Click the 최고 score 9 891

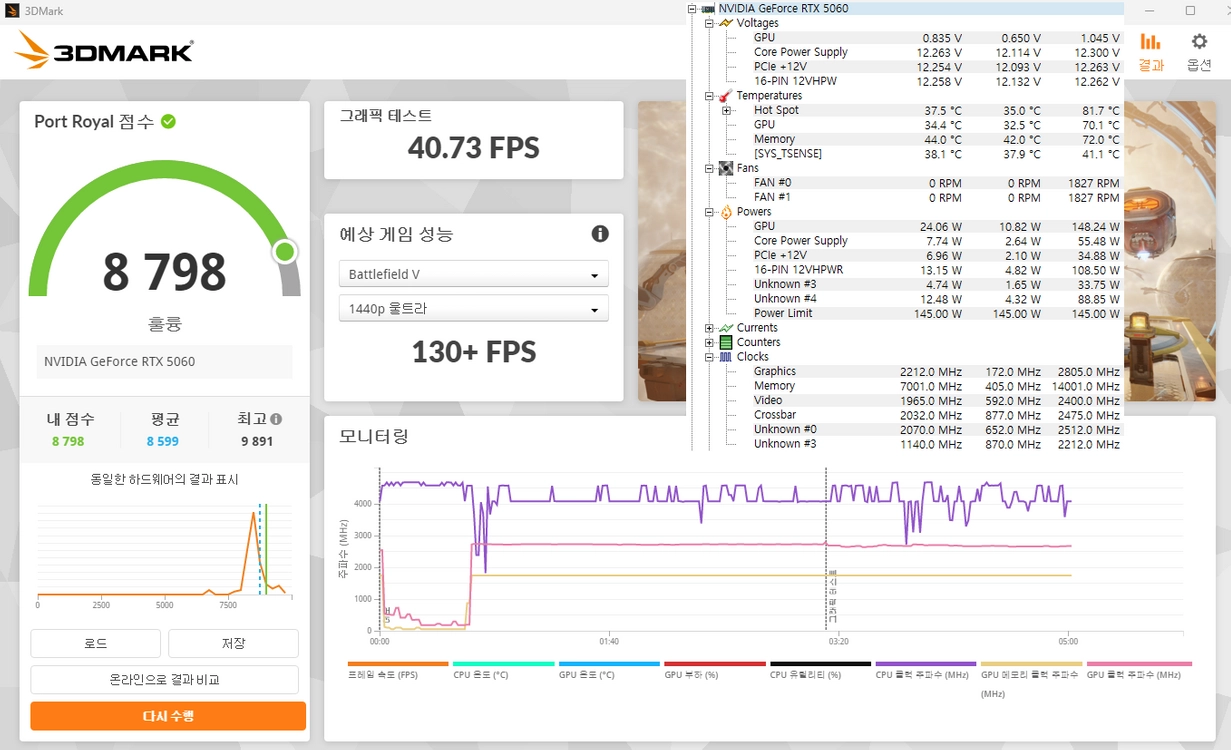pos(257,441)
